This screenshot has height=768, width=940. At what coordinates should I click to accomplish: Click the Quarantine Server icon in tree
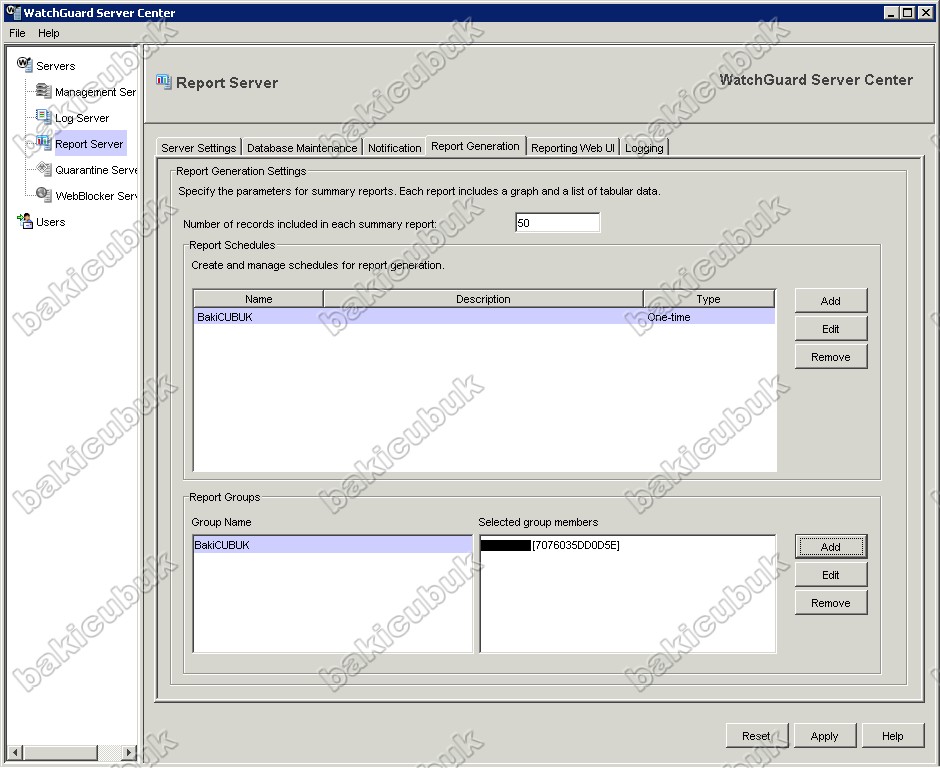pos(43,168)
